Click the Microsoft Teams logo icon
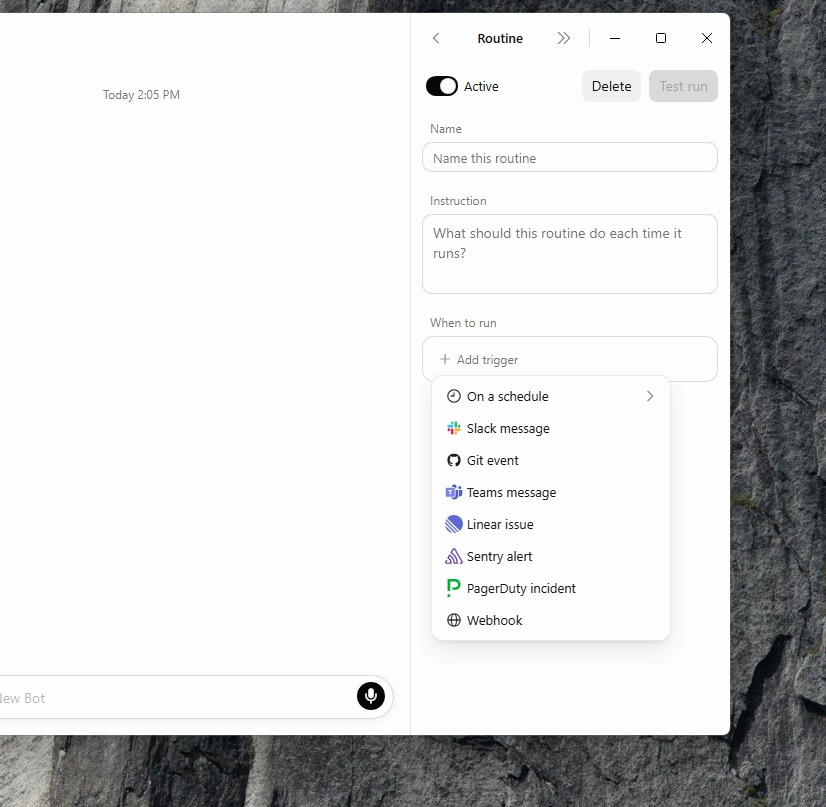 (454, 493)
